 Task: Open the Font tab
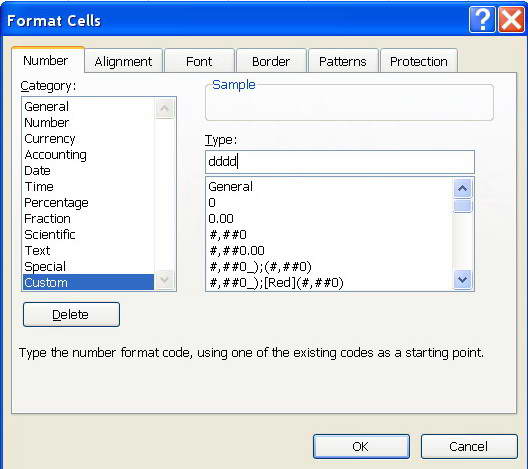point(199,61)
